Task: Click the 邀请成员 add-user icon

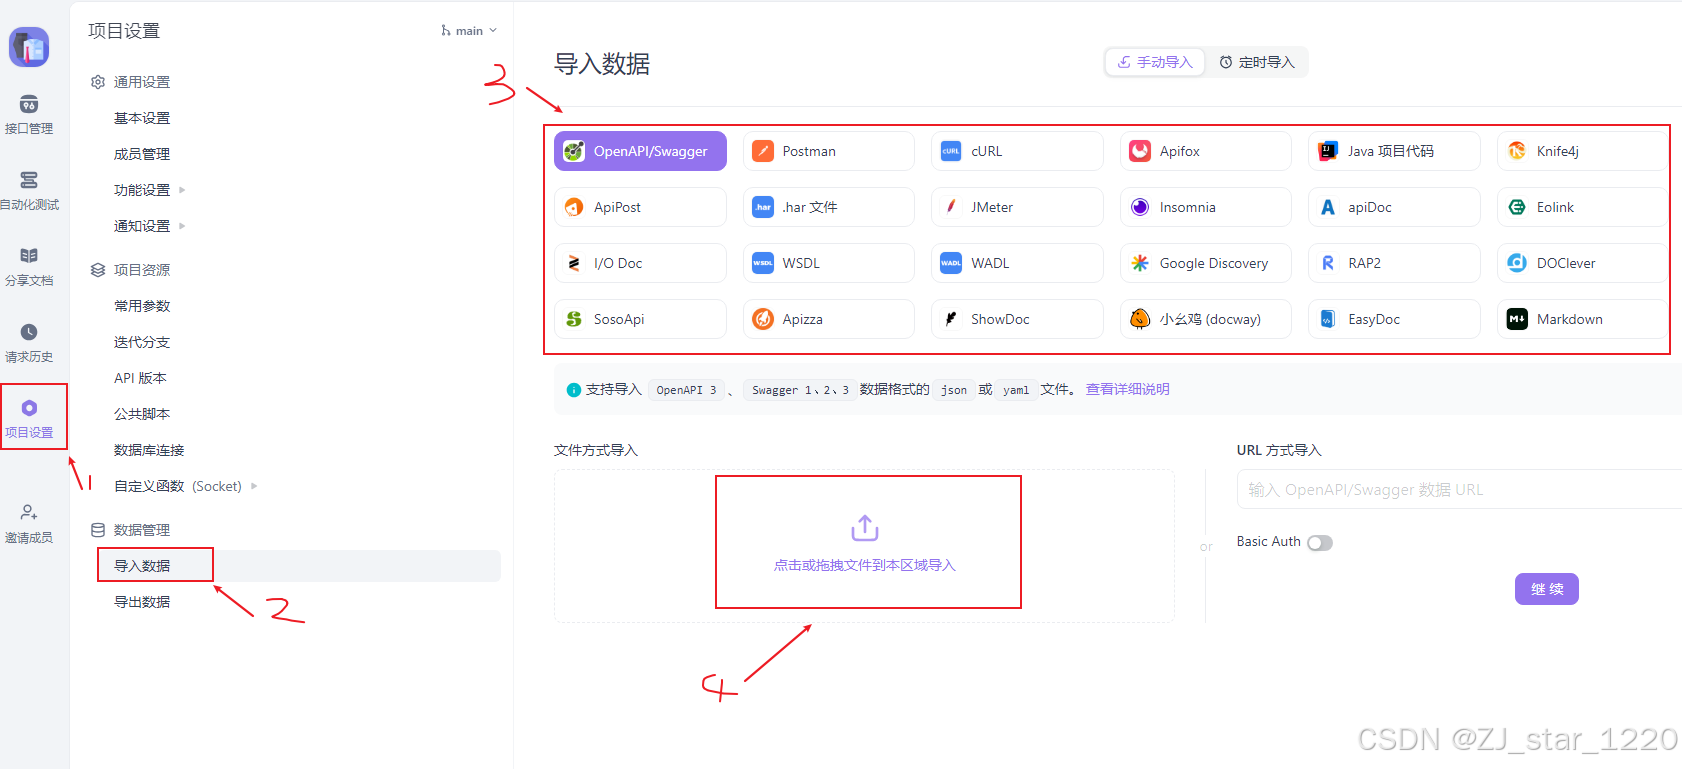Action: 29,512
